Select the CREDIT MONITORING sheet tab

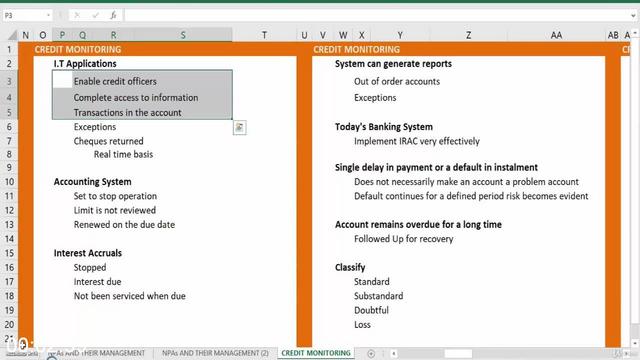point(316,353)
